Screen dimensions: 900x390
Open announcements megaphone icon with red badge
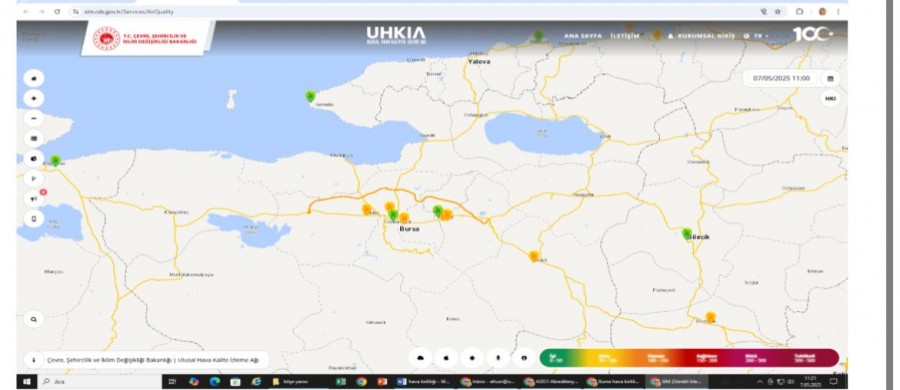(x=34, y=199)
